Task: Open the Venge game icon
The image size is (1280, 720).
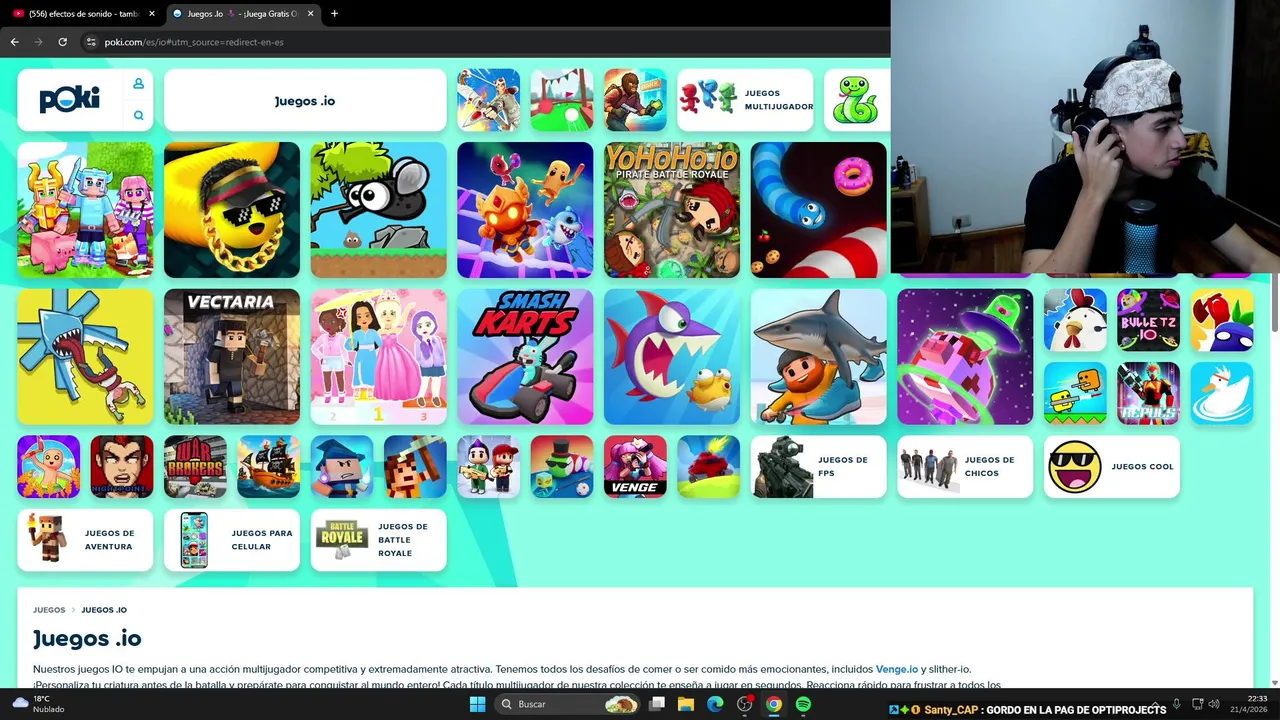Action: (635, 467)
